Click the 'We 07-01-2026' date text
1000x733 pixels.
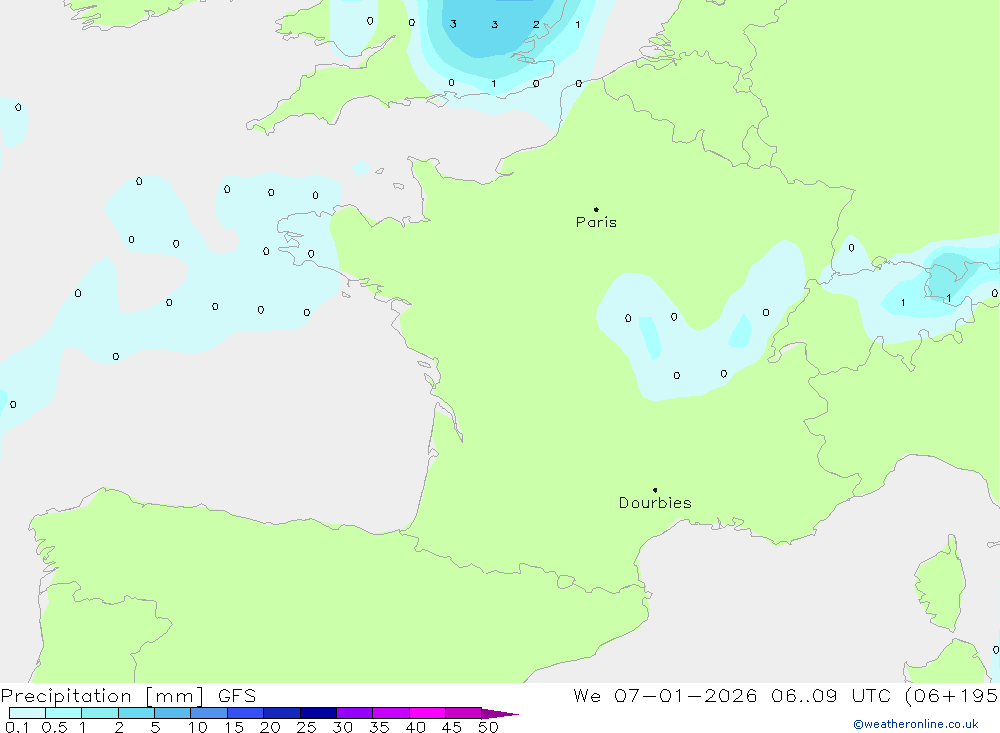click(665, 696)
